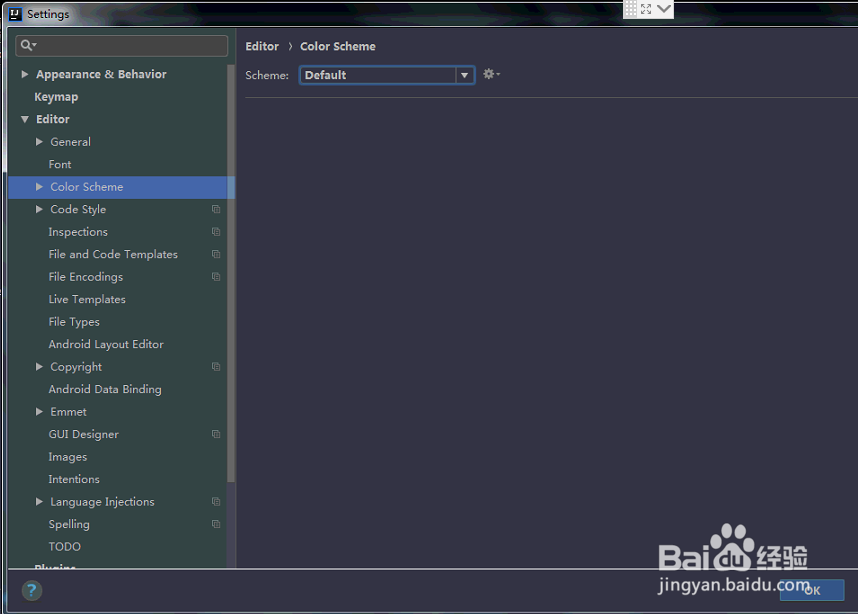Image resolution: width=858 pixels, height=614 pixels.
Task: Select Font settings page
Action: (x=60, y=164)
